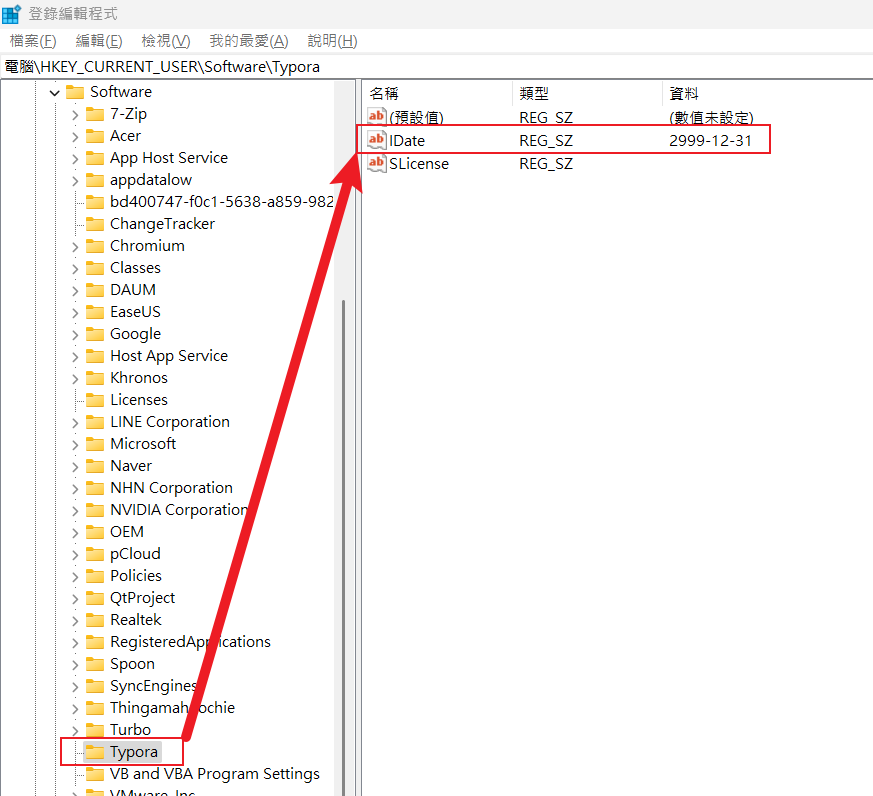
Task: Click the Classes folder icon
Action: coord(95,268)
